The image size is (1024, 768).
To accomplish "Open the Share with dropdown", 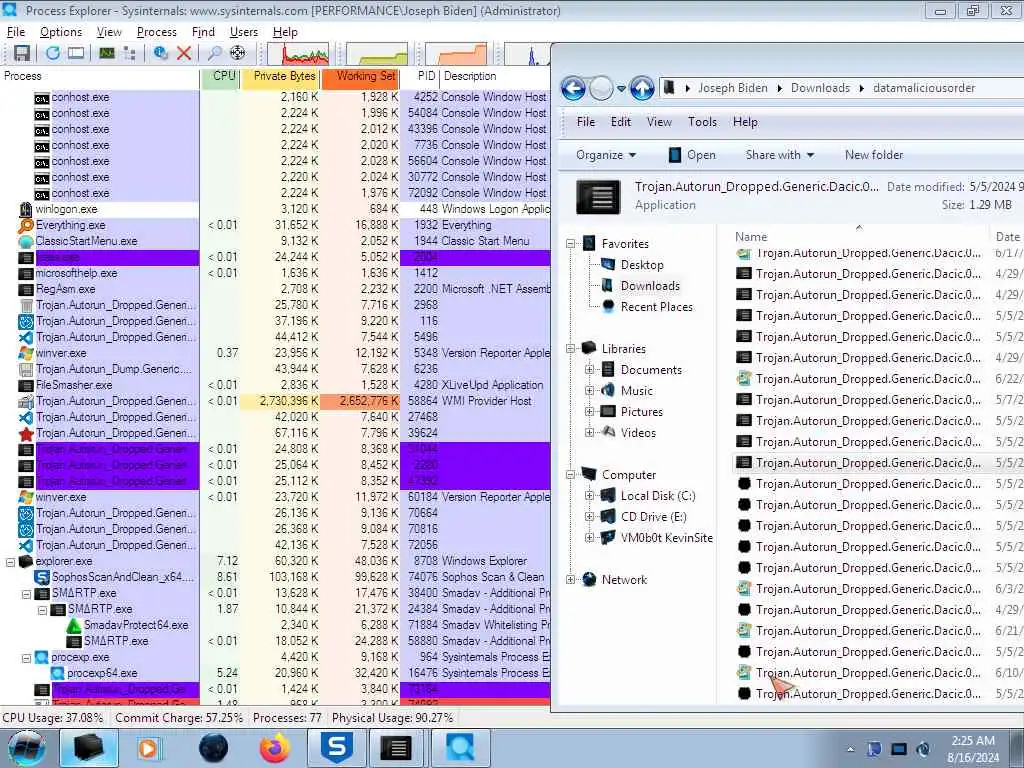I will [x=780, y=155].
